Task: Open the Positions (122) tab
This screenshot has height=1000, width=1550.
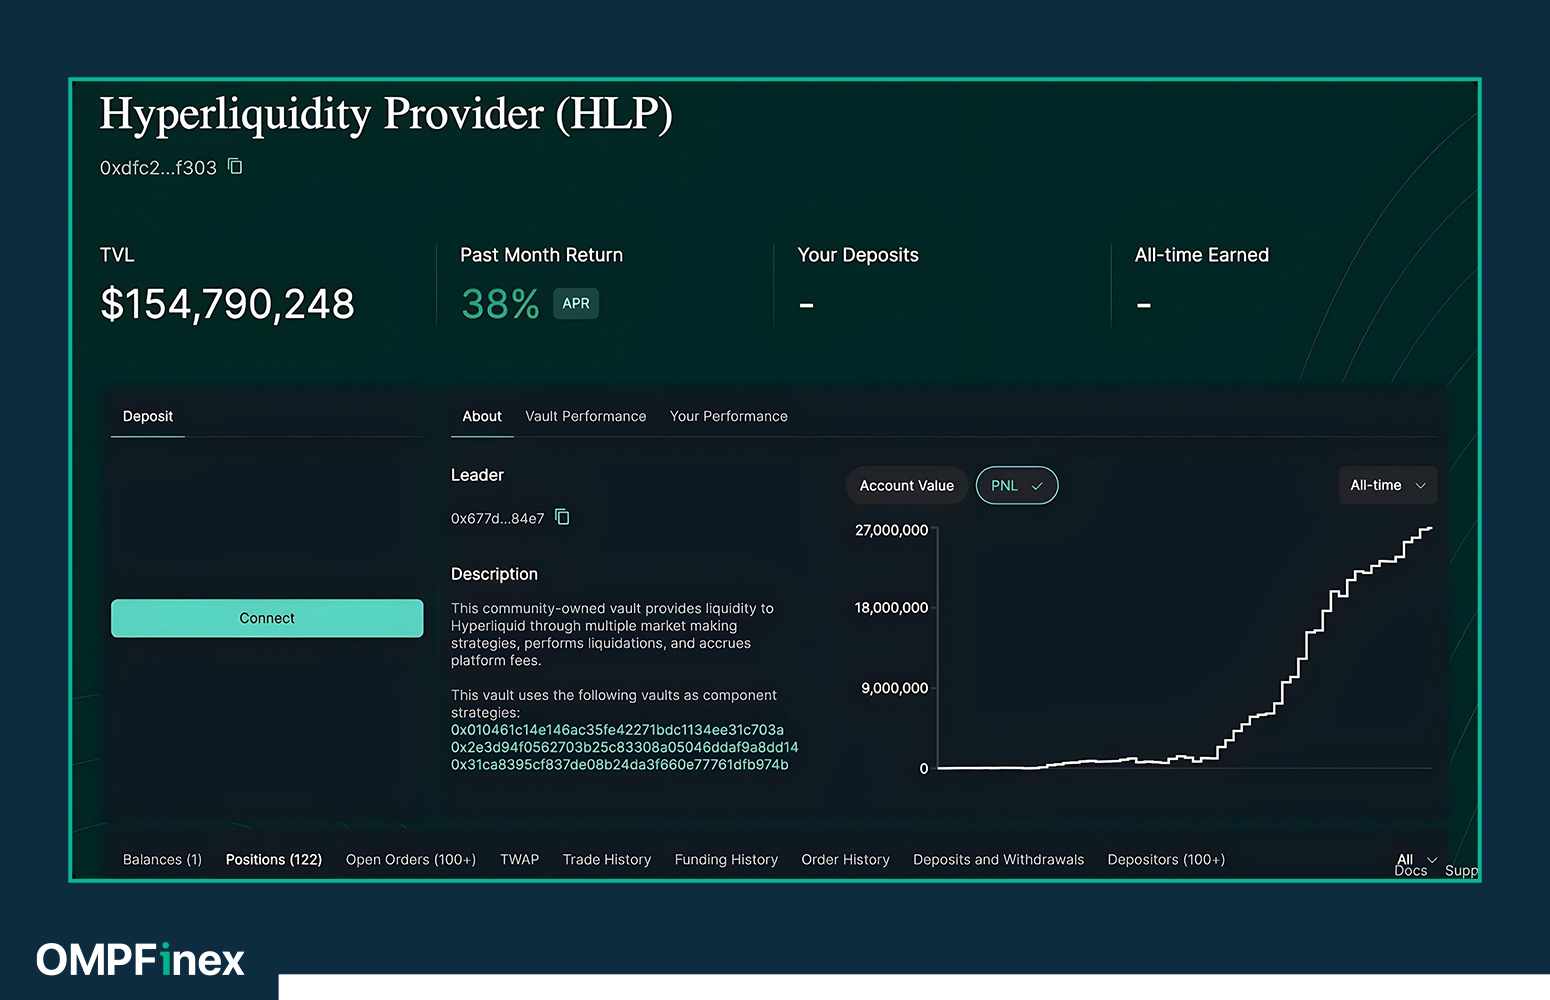Action: pyautogui.click(x=274, y=859)
